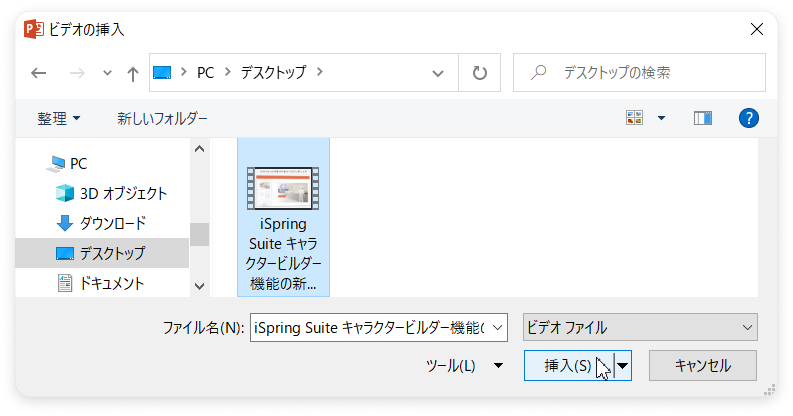
Task: Click the search magnifier icon
Action: [539, 73]
